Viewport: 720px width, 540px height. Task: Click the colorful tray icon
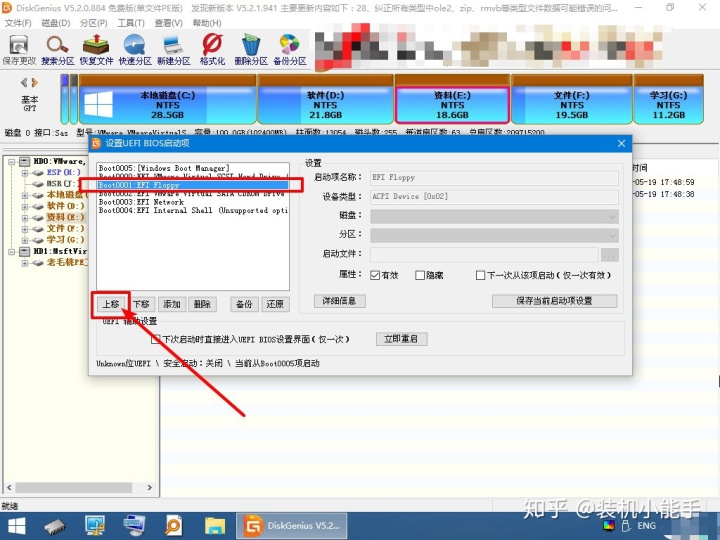pos(609,526)
